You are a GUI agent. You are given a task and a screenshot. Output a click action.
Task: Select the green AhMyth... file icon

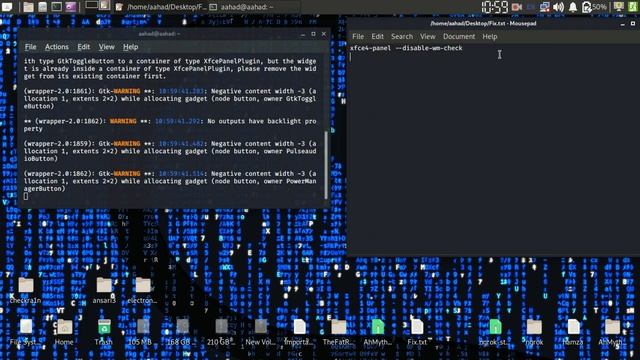pyautogui.click(x=378, y=332)
